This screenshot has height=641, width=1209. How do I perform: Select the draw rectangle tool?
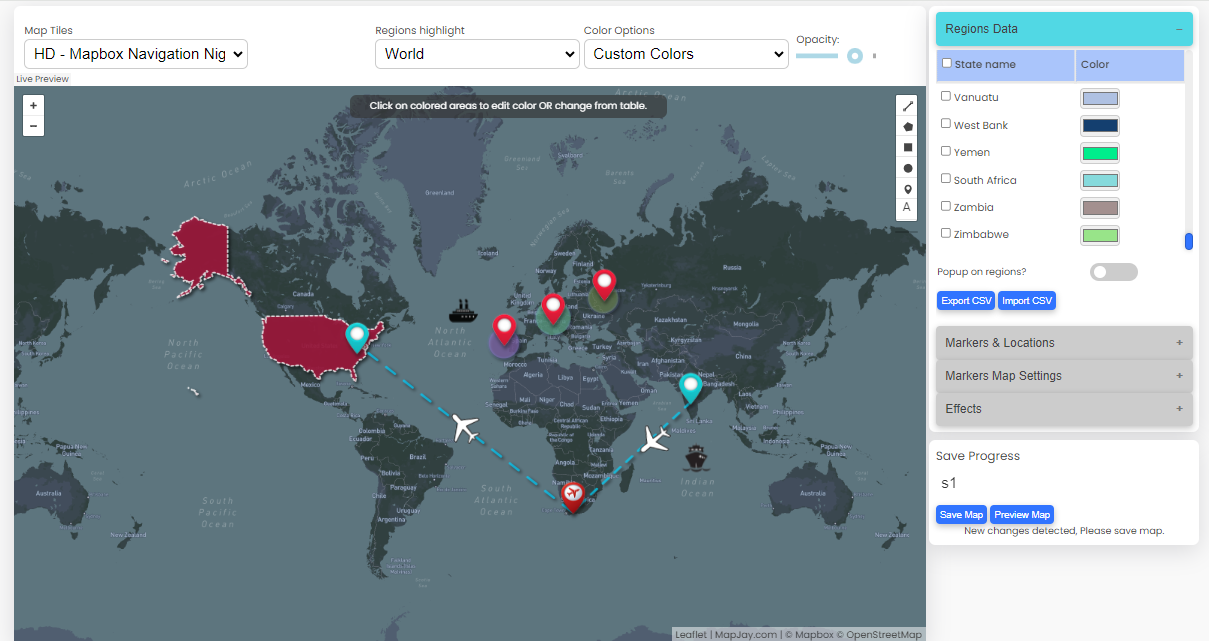click(907, 147)
